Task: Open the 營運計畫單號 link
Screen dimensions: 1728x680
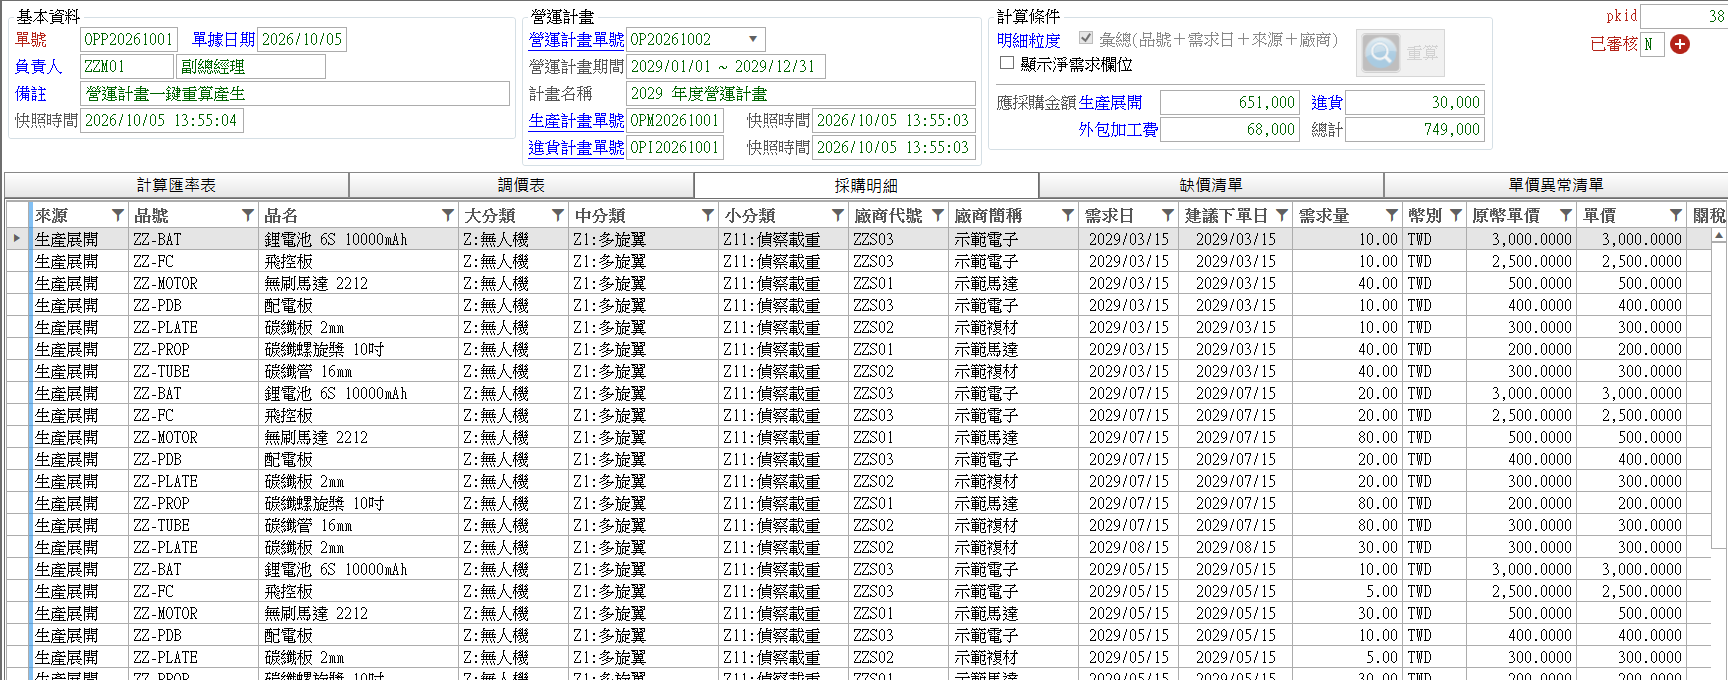Action: point(576,40)
